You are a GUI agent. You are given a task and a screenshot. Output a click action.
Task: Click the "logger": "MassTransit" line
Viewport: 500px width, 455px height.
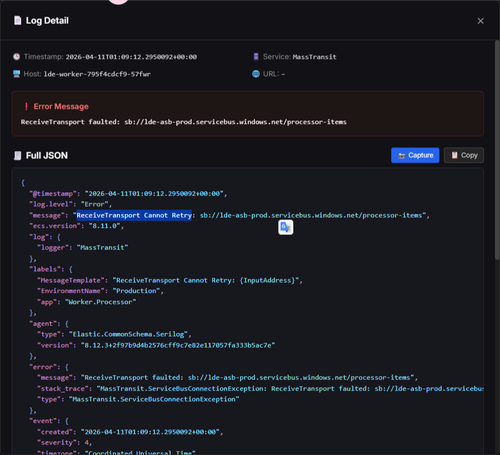point(83,248)
